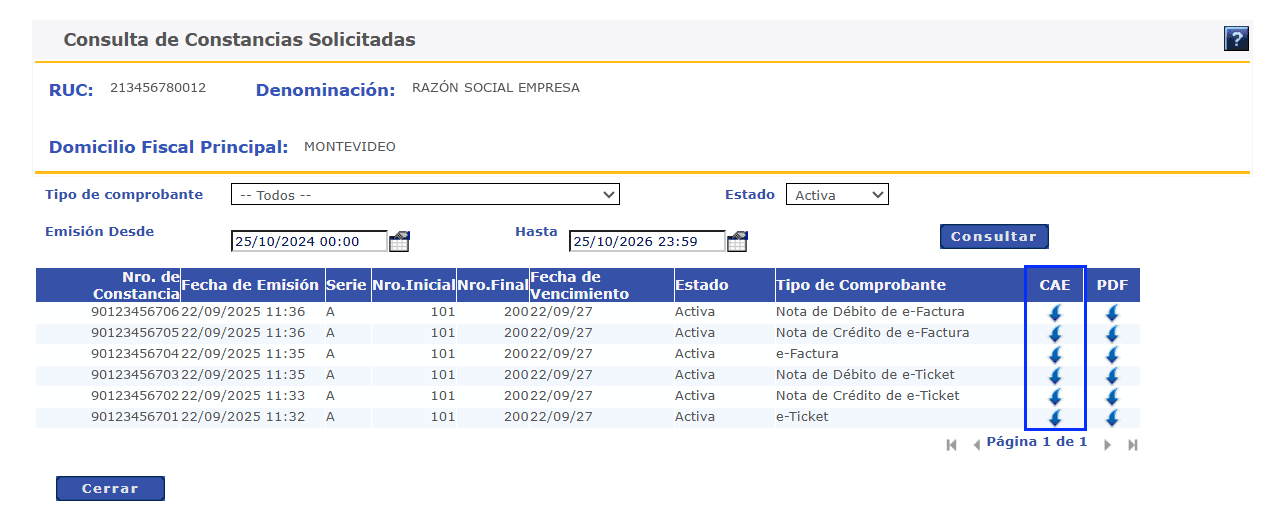Go to previous page of results

click(976, 445)
